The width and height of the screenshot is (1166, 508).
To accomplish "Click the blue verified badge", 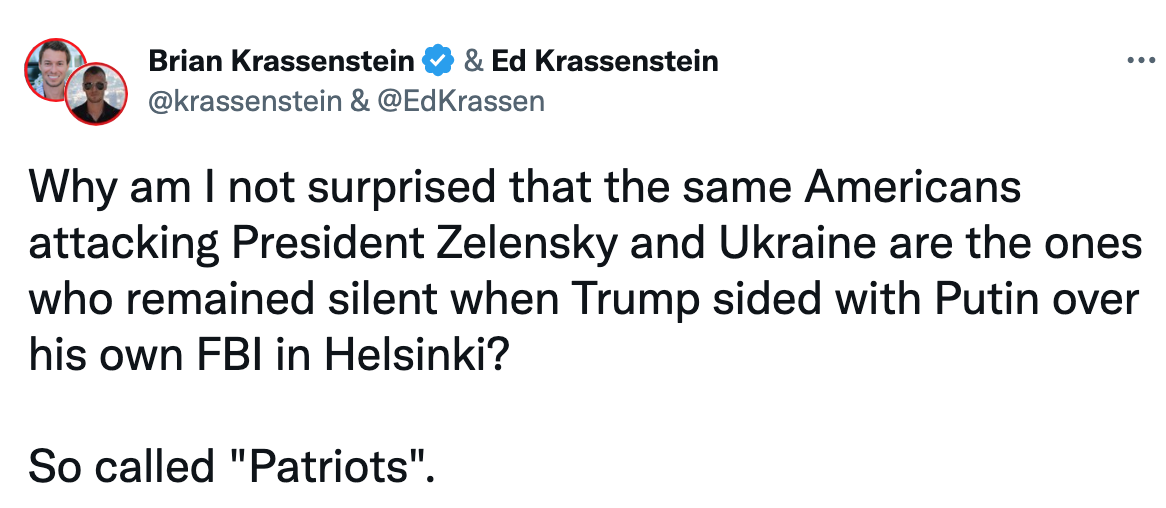I will [436, 62].
